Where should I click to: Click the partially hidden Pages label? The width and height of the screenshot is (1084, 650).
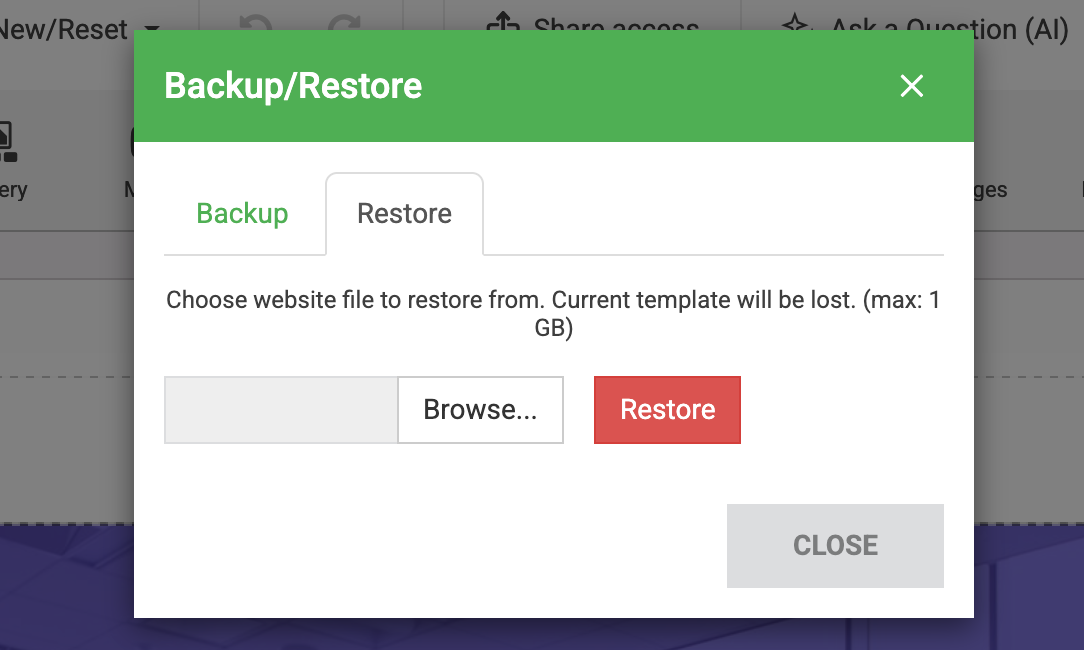pos(990,190)
